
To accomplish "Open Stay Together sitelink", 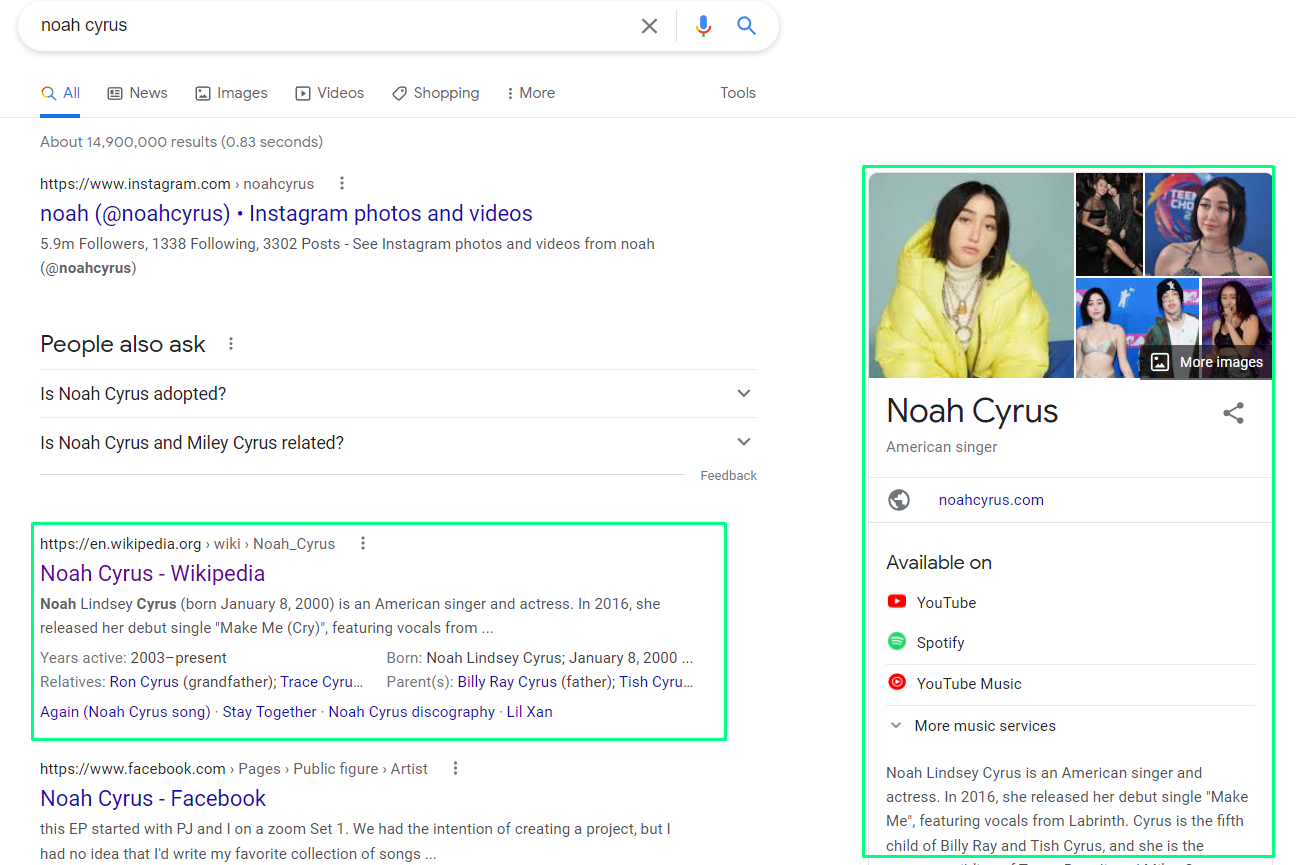I will pyautogui.click(x=269, y=712).
